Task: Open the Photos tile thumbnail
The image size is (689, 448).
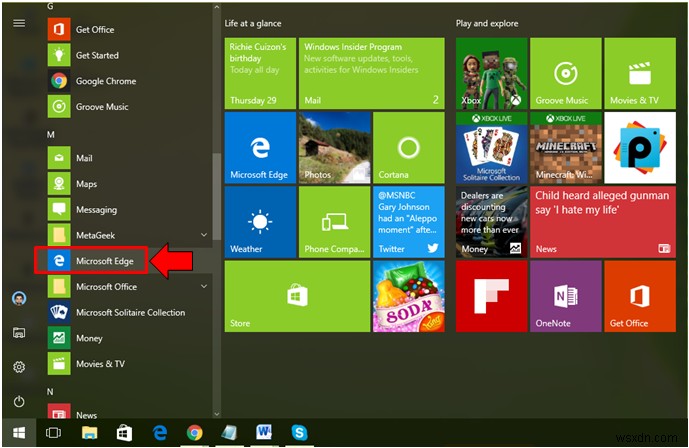Action: (334, 147)
